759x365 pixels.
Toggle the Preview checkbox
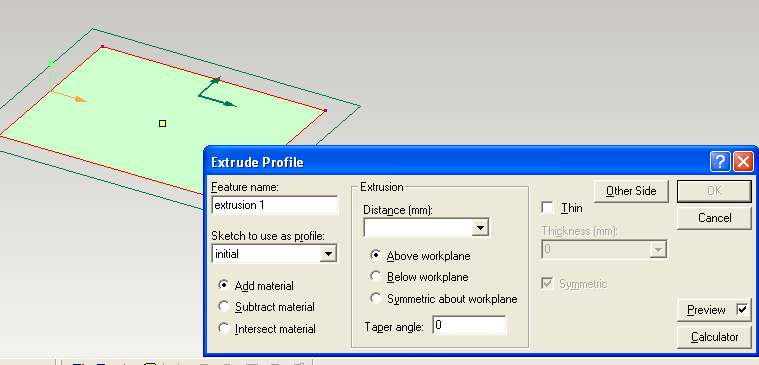(x=742, y=309)
